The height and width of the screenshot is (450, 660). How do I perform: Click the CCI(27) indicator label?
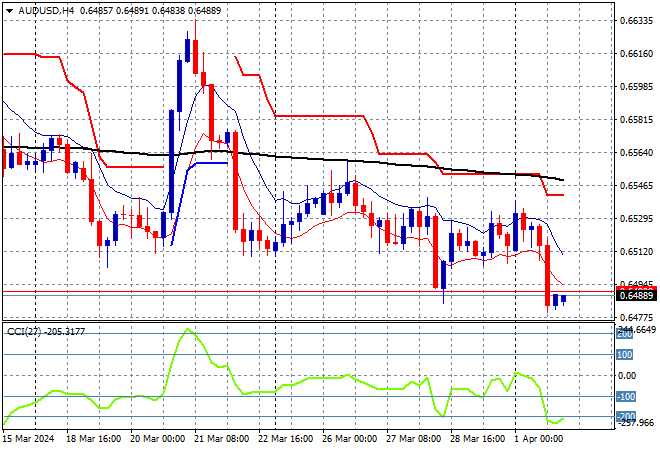(x=28, y=331)
